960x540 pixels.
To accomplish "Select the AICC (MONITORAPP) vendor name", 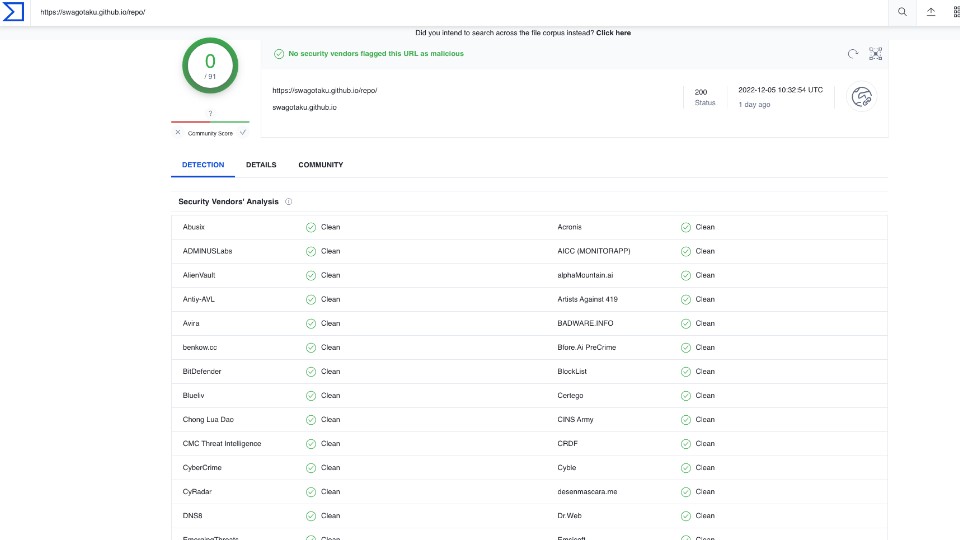I will pyautogui.click(x=593, y=251).
